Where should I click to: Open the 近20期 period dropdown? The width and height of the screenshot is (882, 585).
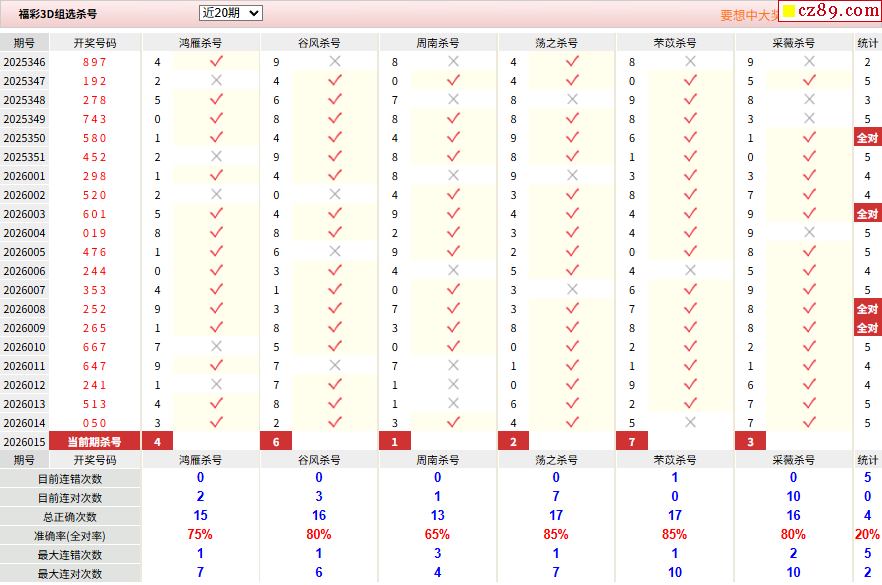230,13
